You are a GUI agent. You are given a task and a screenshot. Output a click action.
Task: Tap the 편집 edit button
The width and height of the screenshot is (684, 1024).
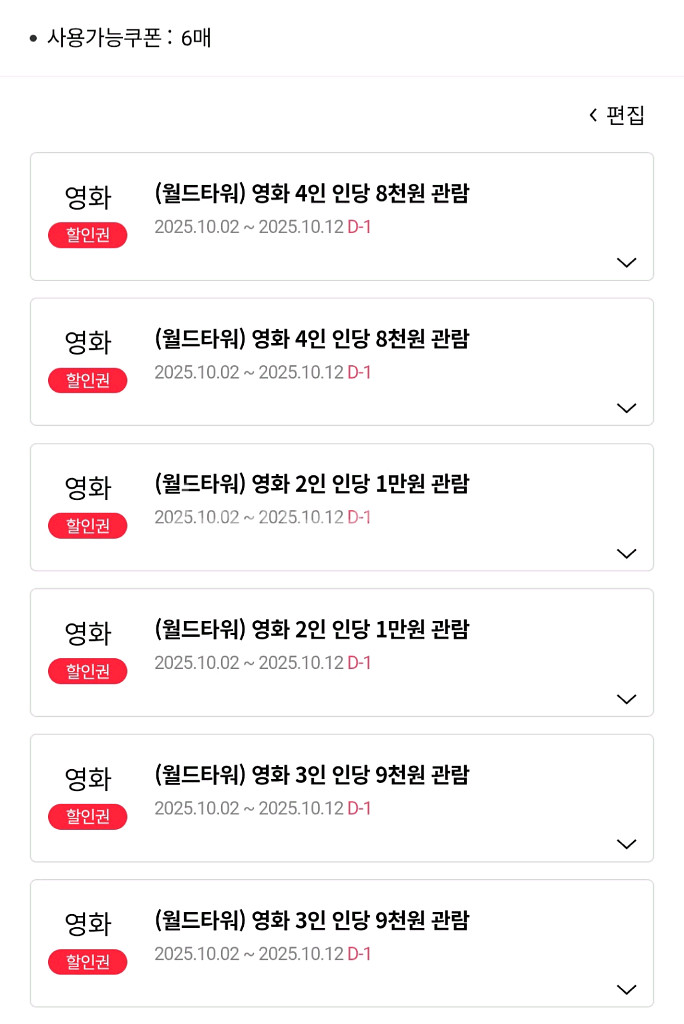coord(625,115)
